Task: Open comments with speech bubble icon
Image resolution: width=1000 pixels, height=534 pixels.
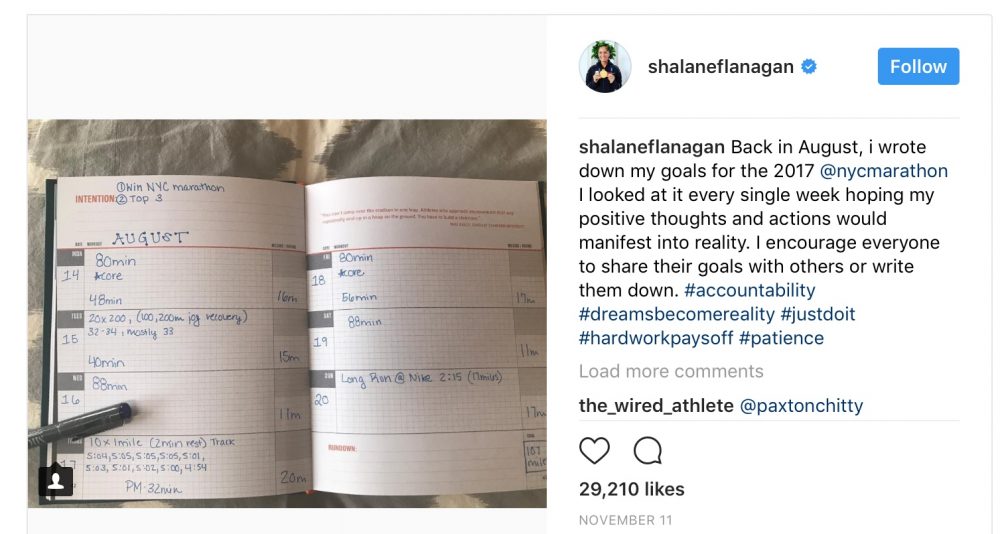Action: (647, 450)
